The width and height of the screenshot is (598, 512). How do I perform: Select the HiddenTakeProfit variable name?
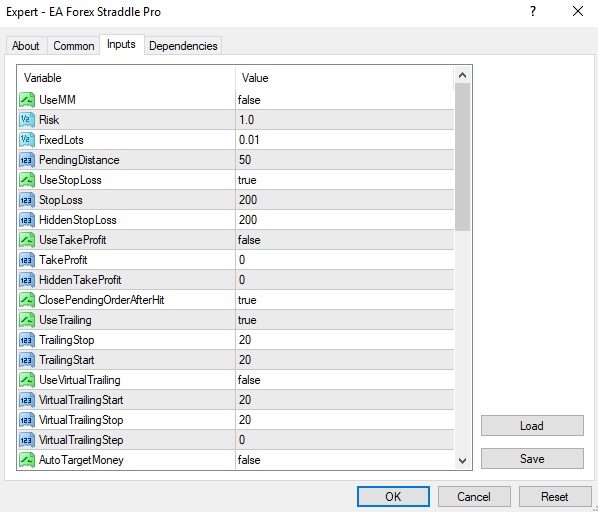tap(80, 280)
